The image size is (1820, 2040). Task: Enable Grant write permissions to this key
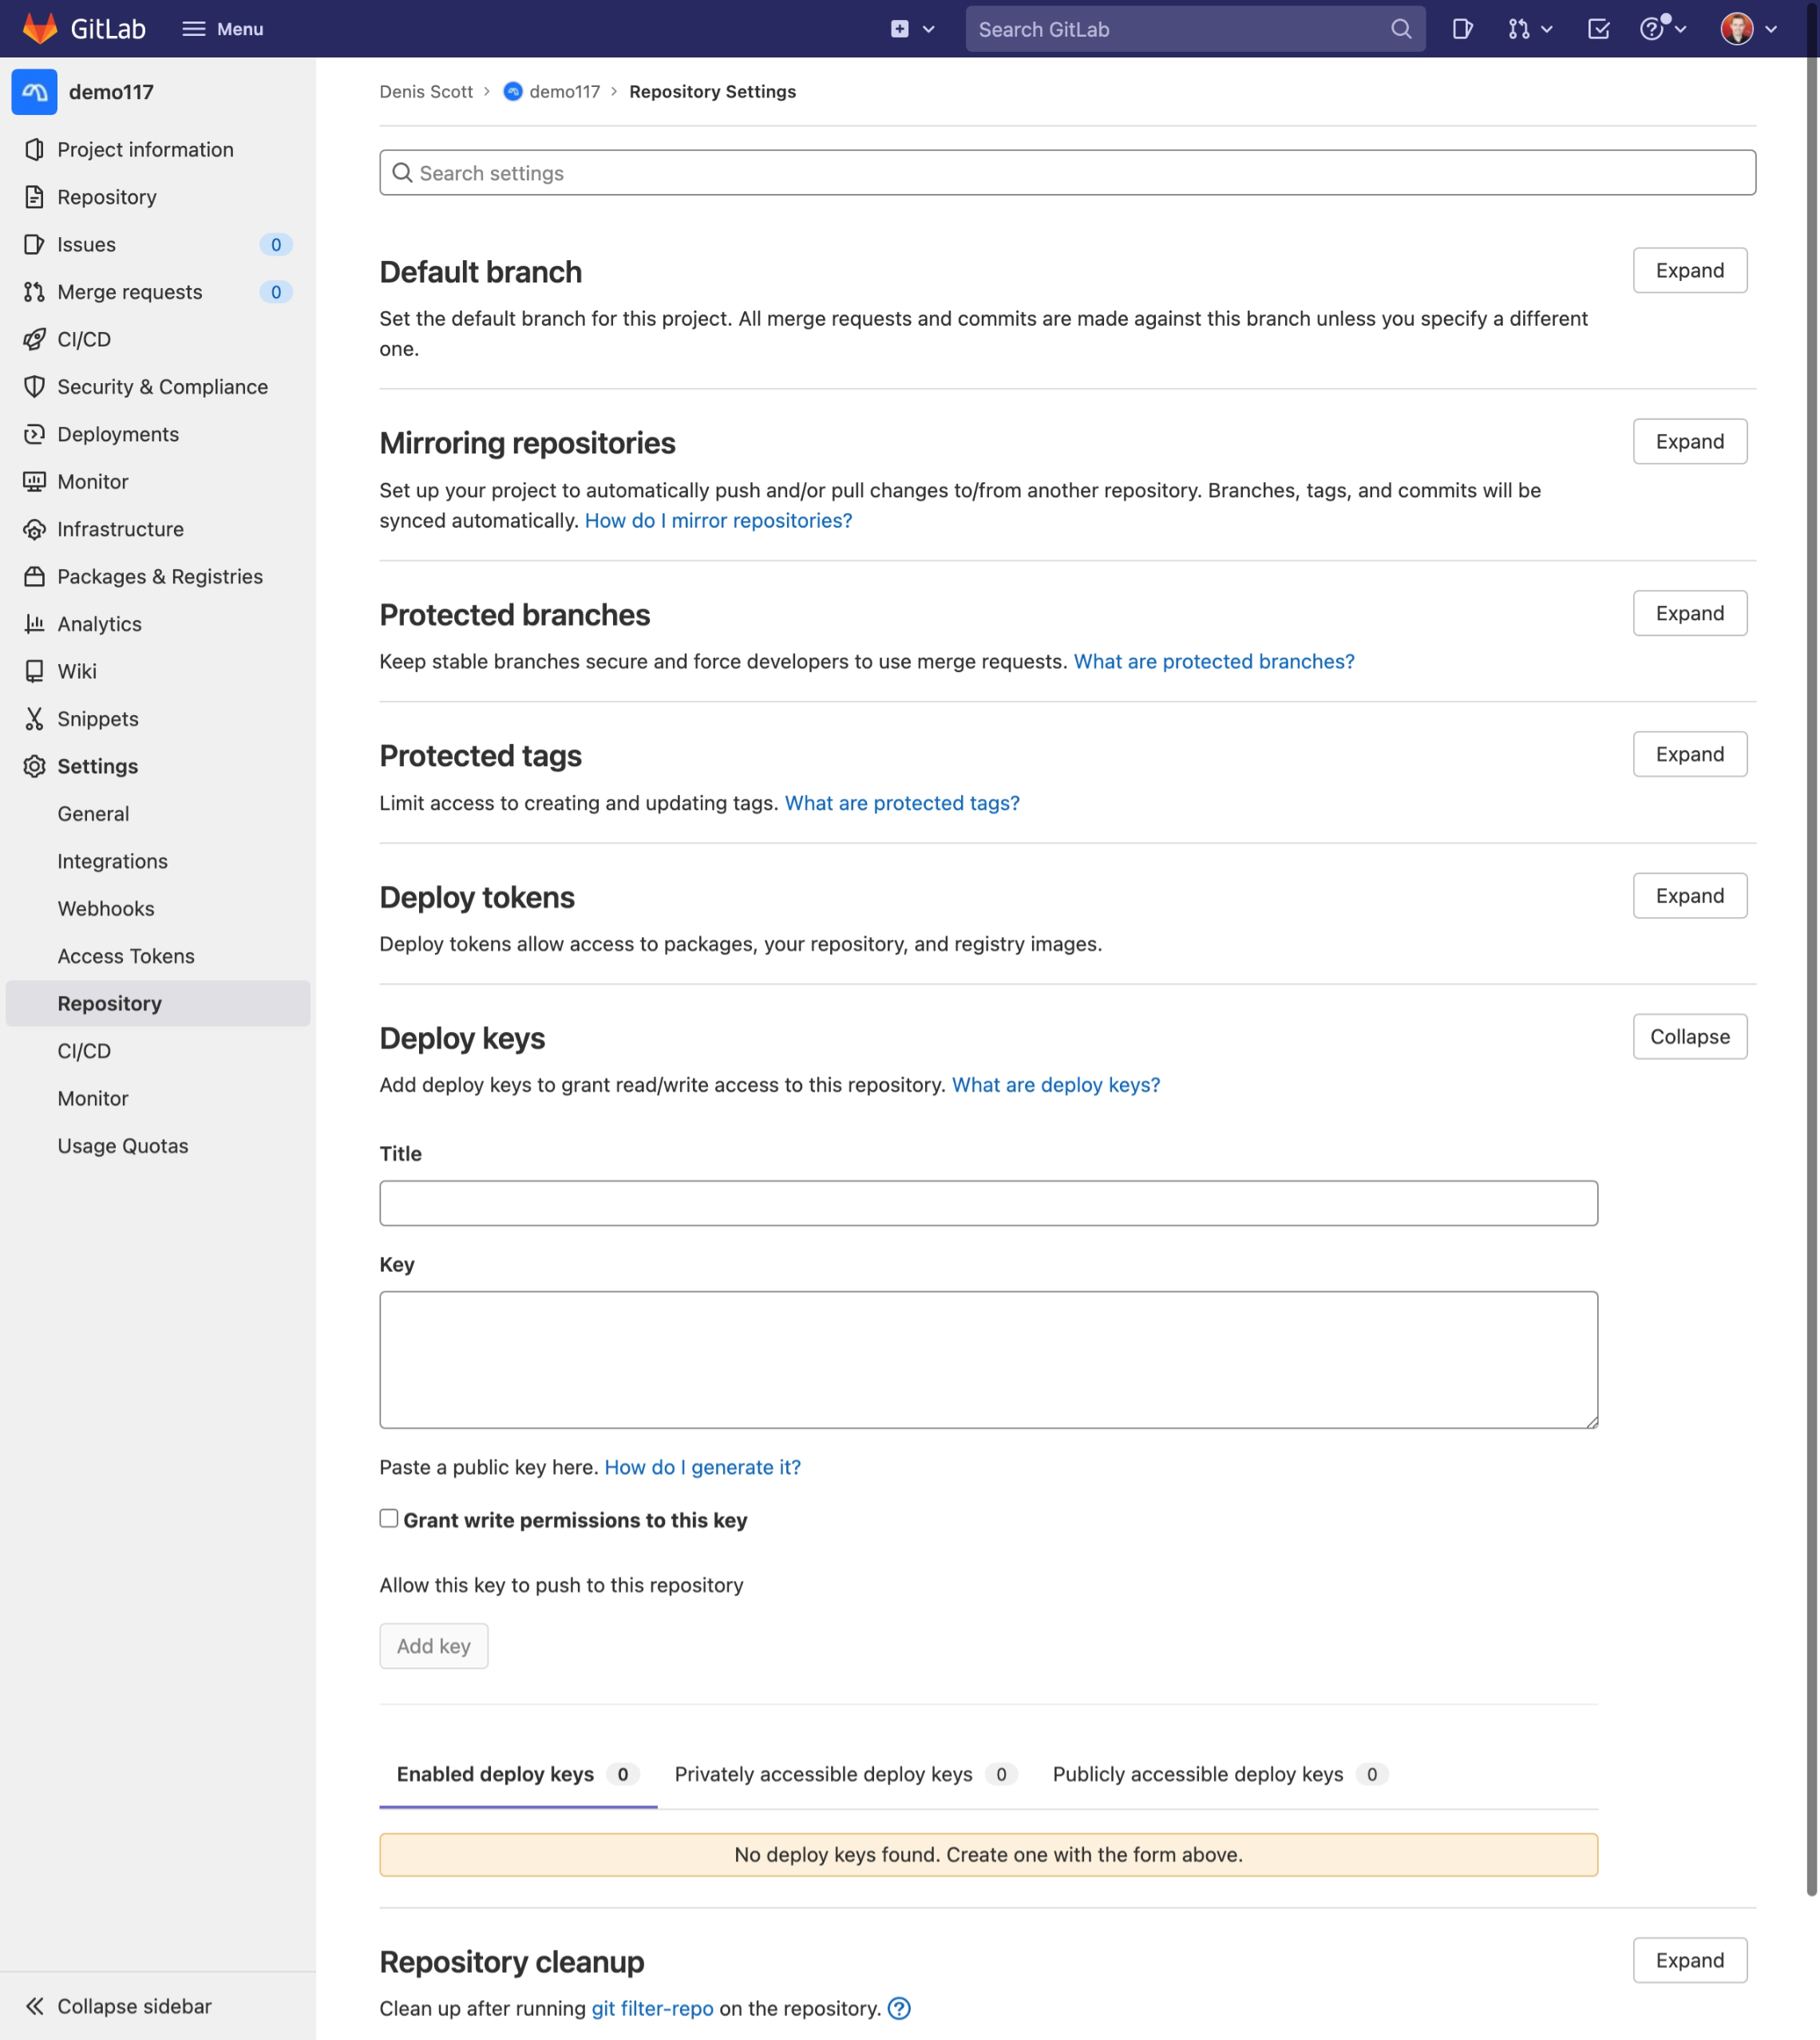(389, 1518)
